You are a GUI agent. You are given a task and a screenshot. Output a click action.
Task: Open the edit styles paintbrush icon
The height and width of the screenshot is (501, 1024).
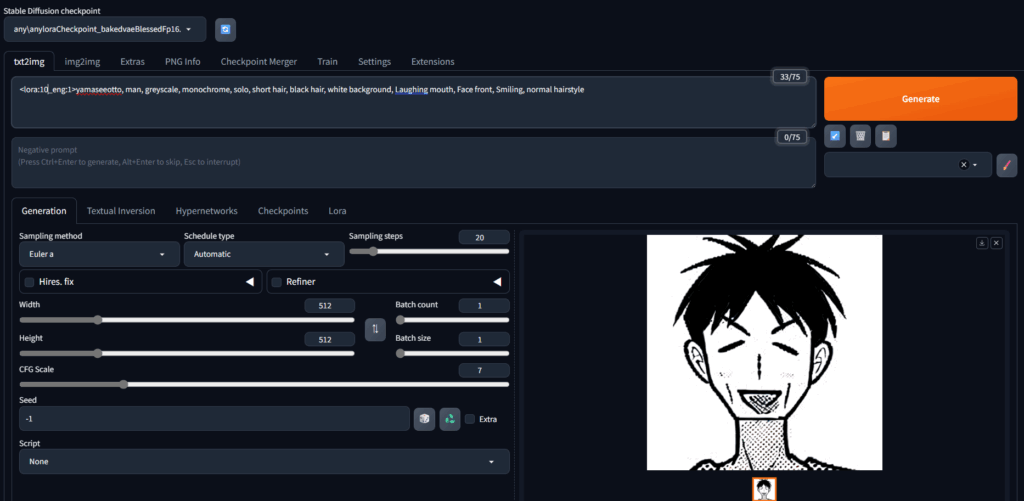point(1007,165)
